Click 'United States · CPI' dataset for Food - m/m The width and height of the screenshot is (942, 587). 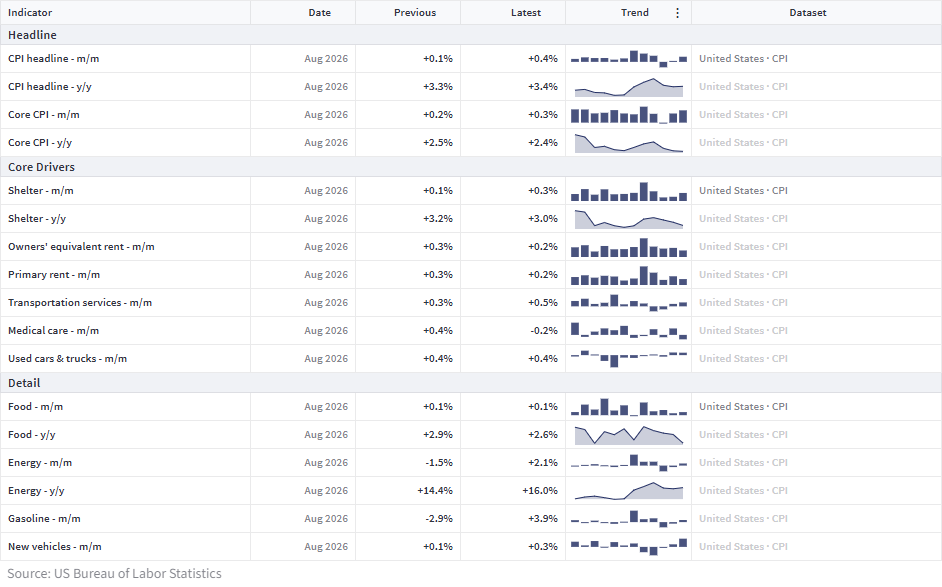[743, 407]
